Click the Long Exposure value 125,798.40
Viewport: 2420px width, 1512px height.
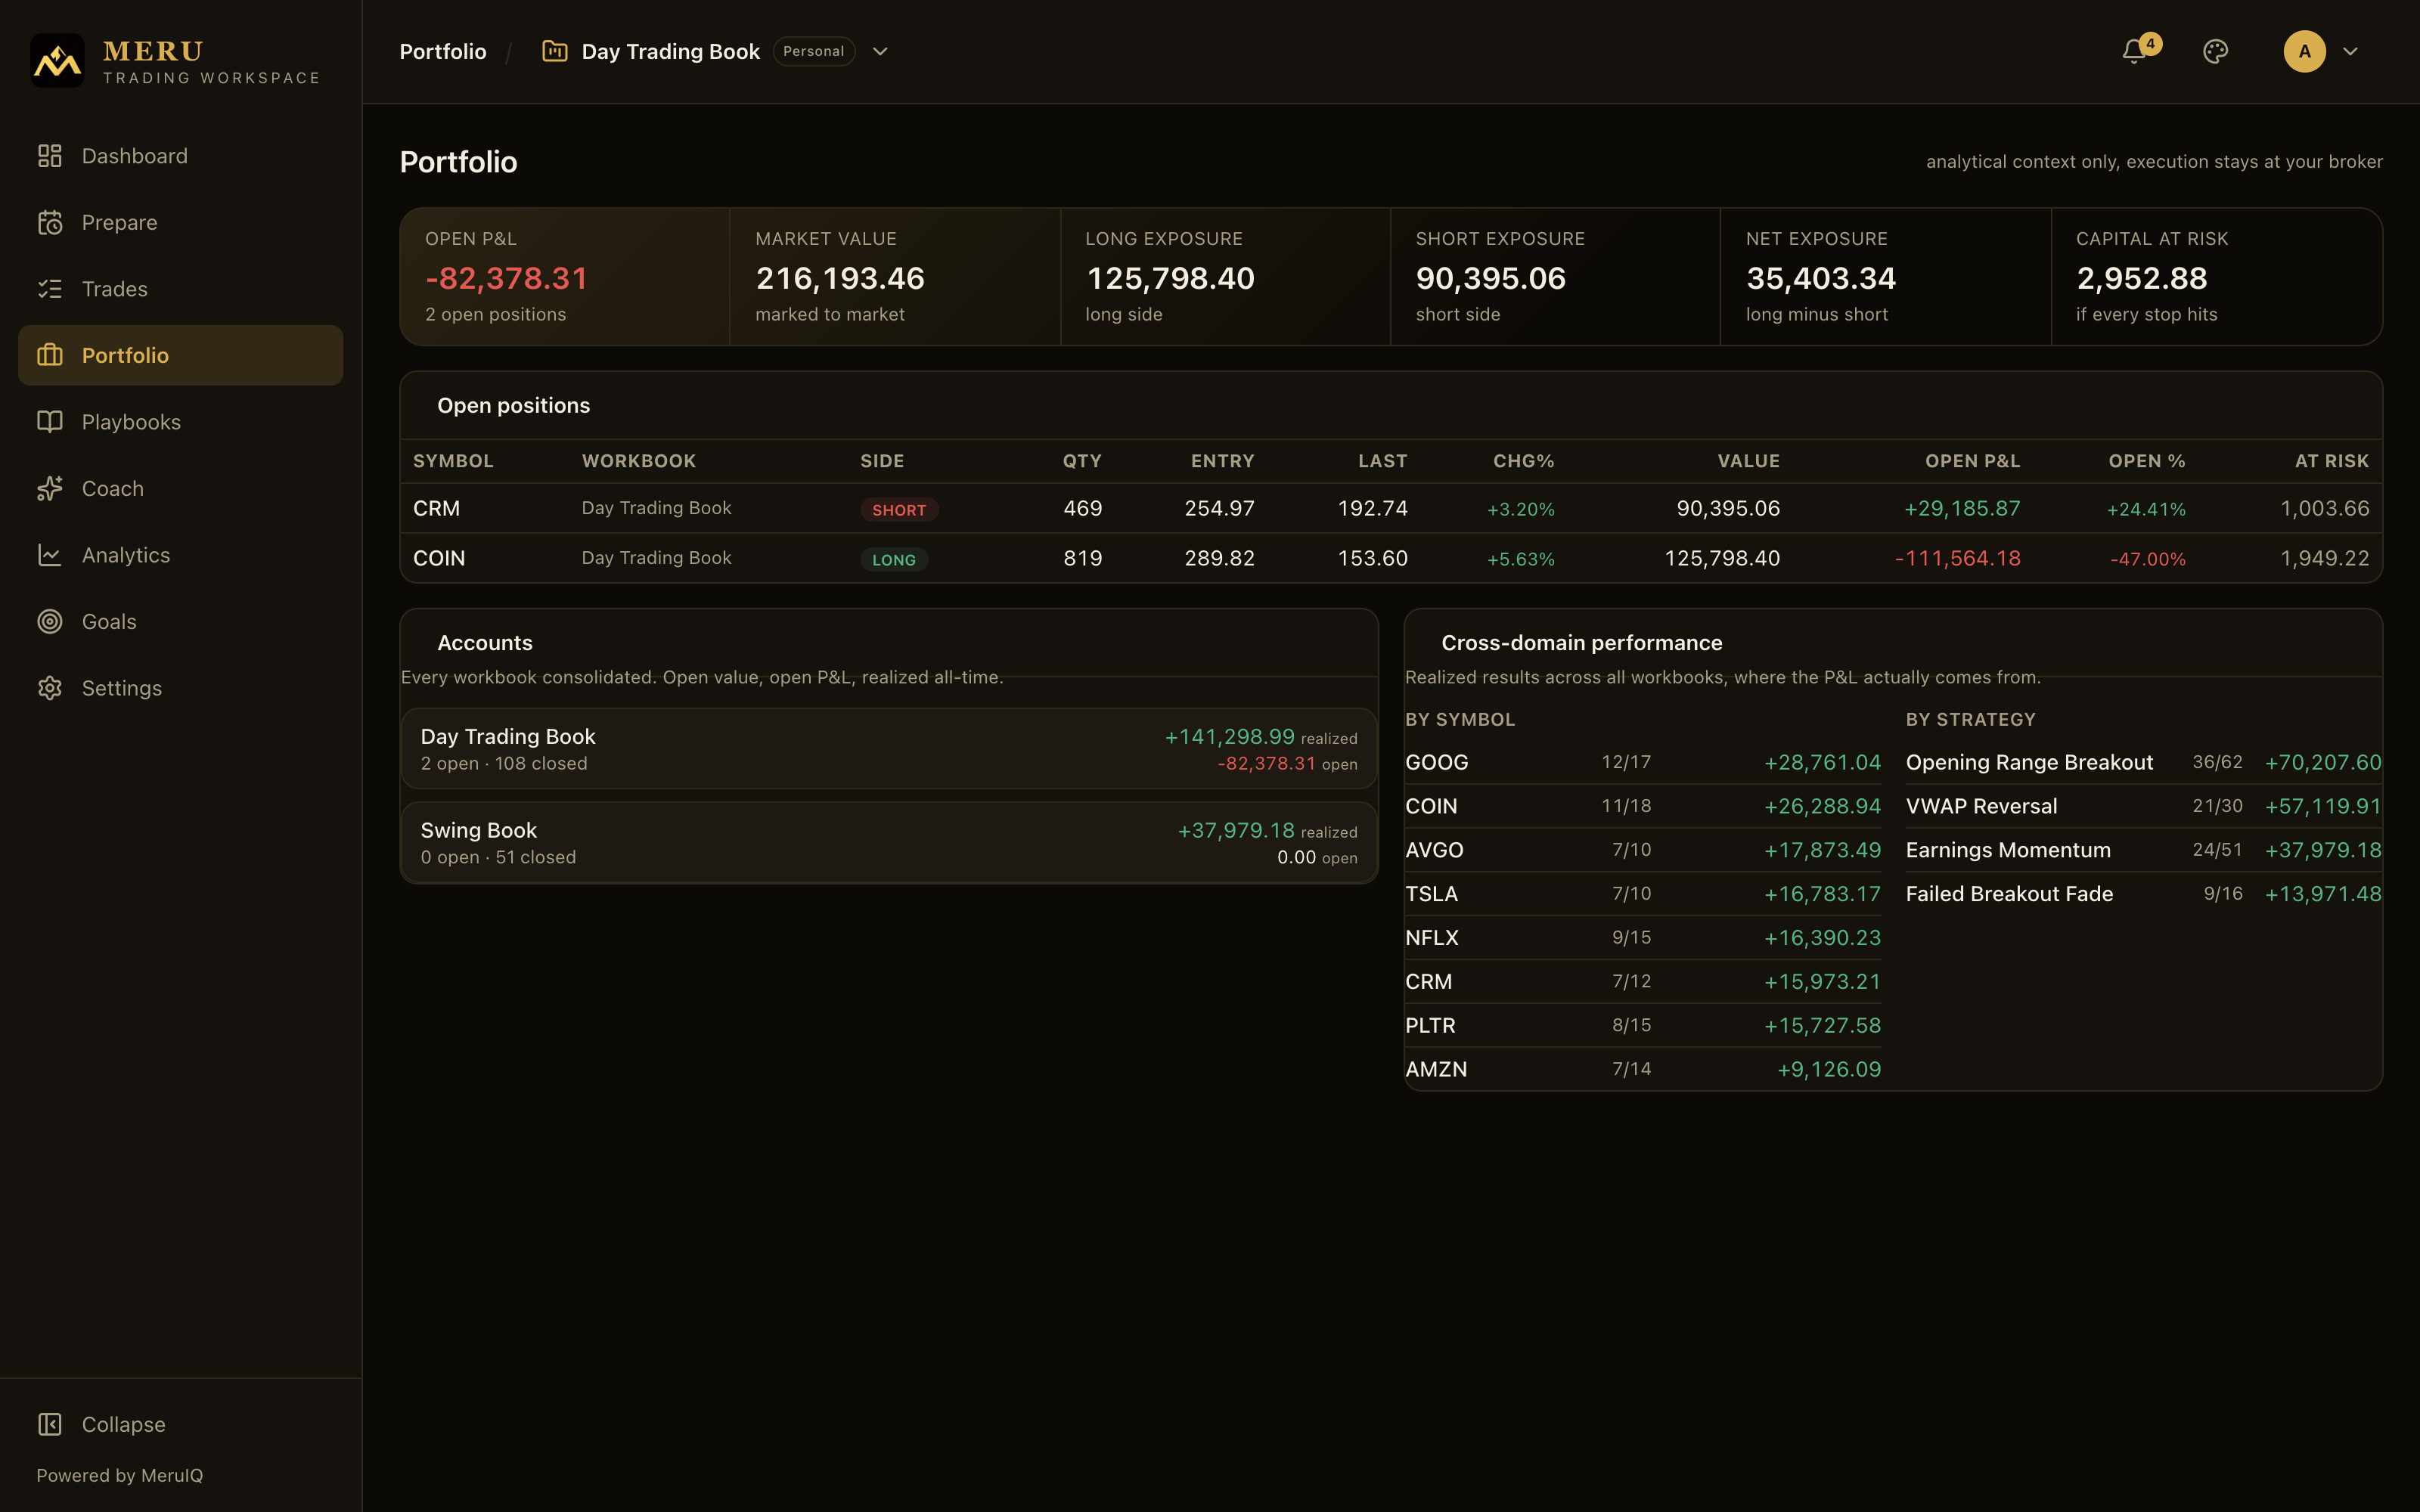[1170, 278]
